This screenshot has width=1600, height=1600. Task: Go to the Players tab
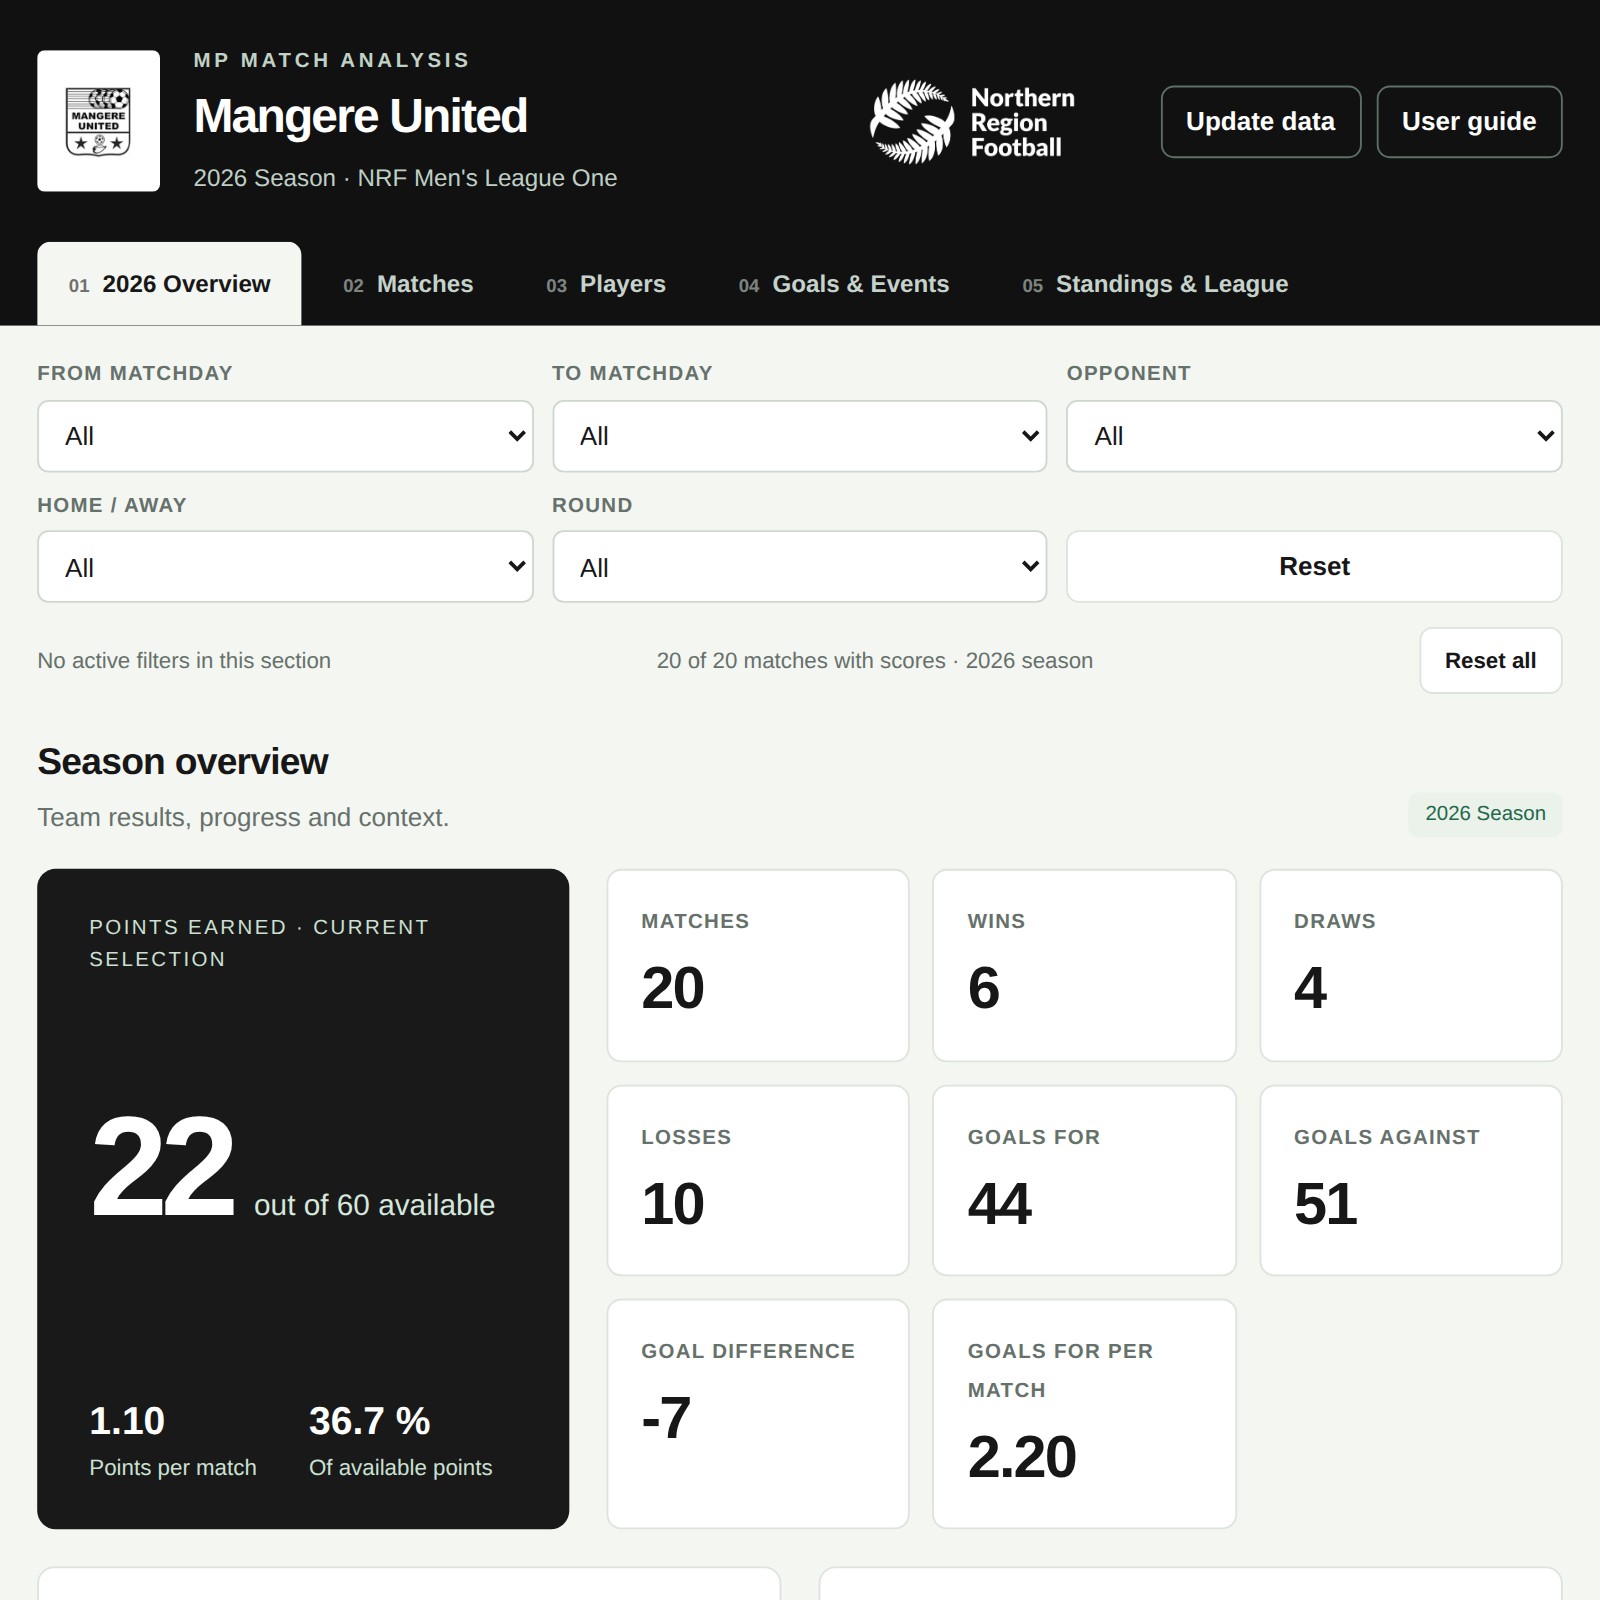606,284
